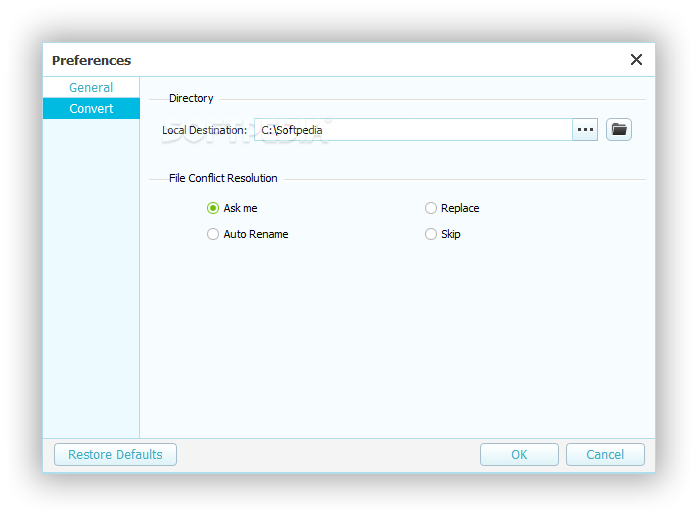Confirm the preferences with OK

tap(519, 455)
